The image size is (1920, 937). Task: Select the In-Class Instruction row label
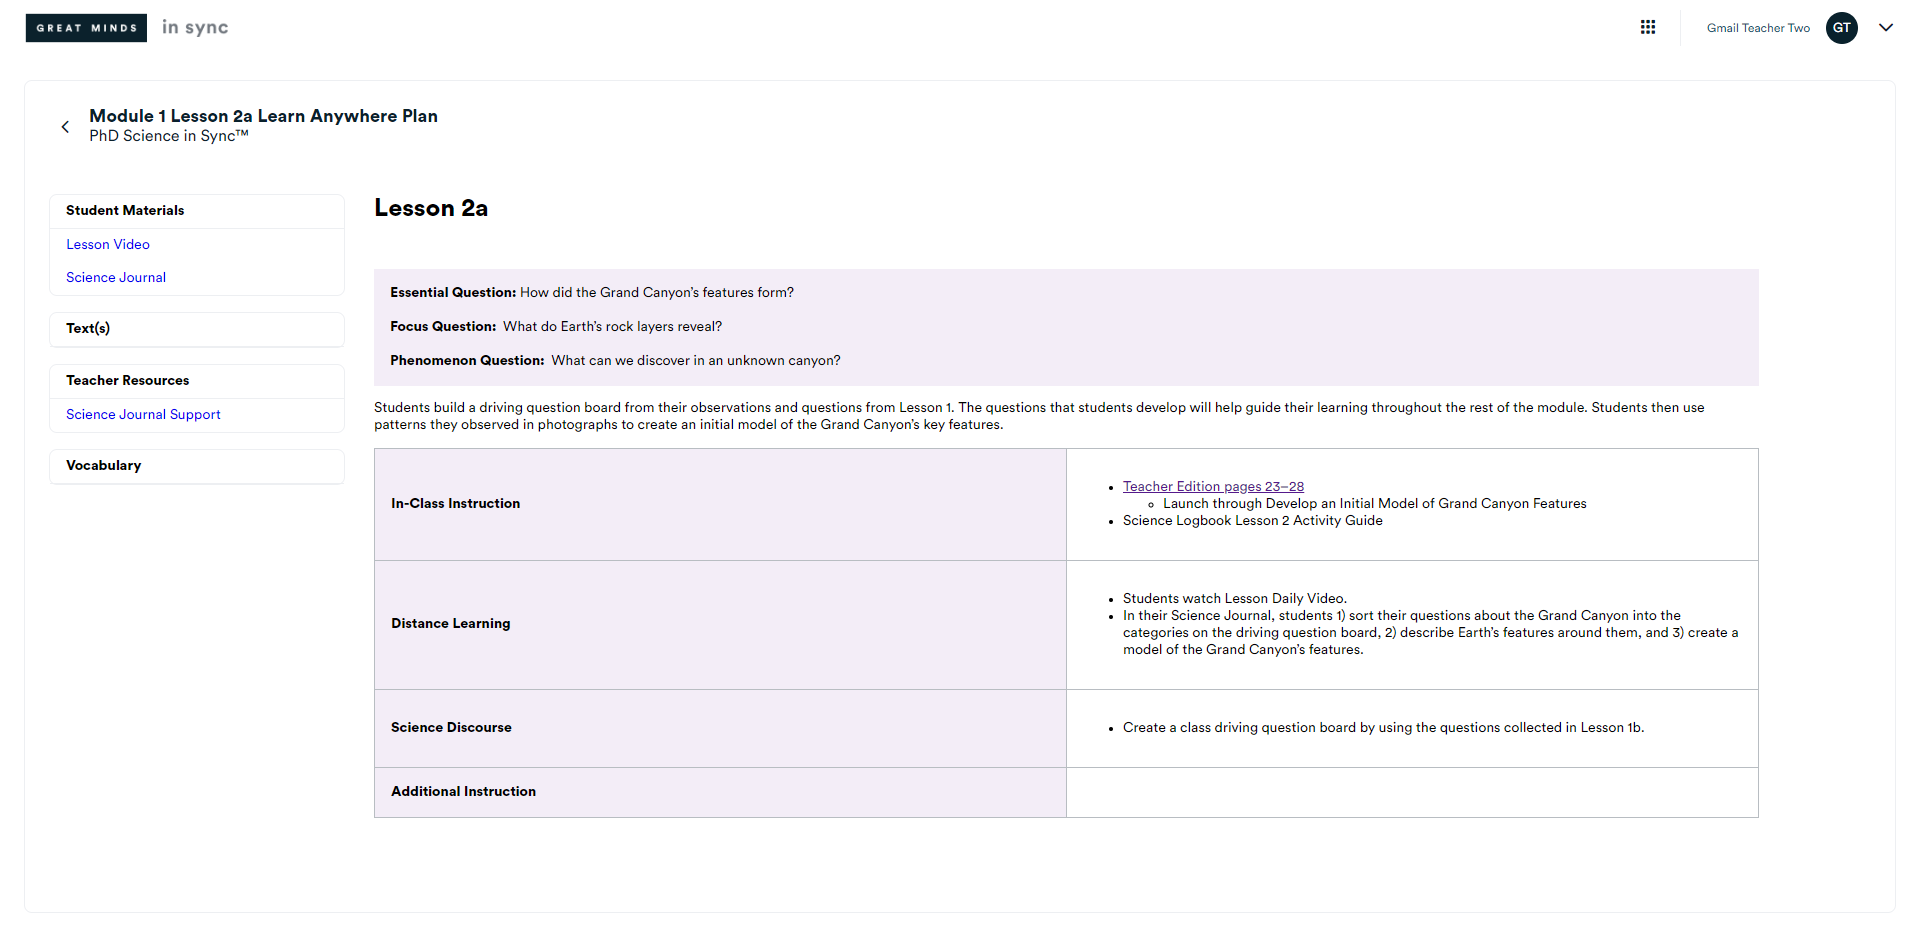[x=455, y=504]
